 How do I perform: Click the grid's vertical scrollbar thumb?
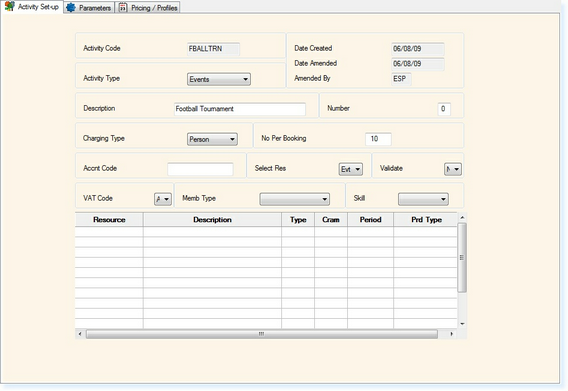coord(462,258)
